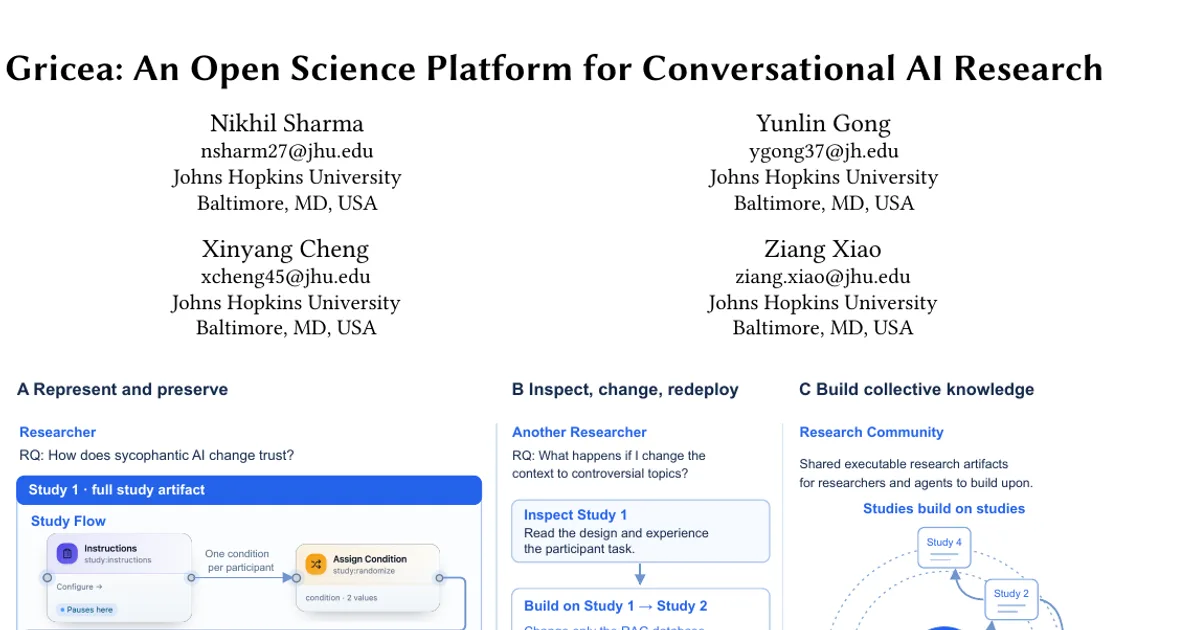Click email nsharm27@jhu.edu
The width and height of the screenshot is (1200, 630).
[x=287, y=151]
